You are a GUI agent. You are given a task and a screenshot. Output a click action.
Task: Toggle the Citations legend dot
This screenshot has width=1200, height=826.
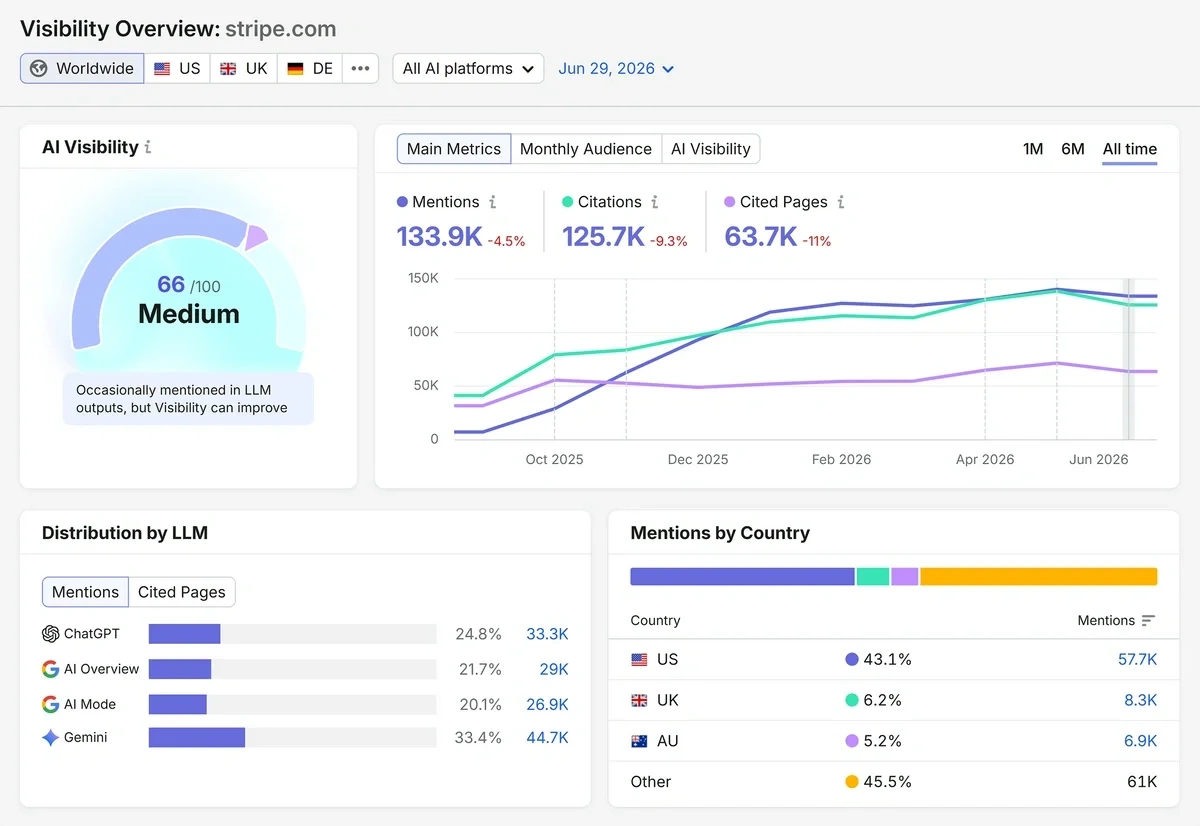click(x=567, y=202)
